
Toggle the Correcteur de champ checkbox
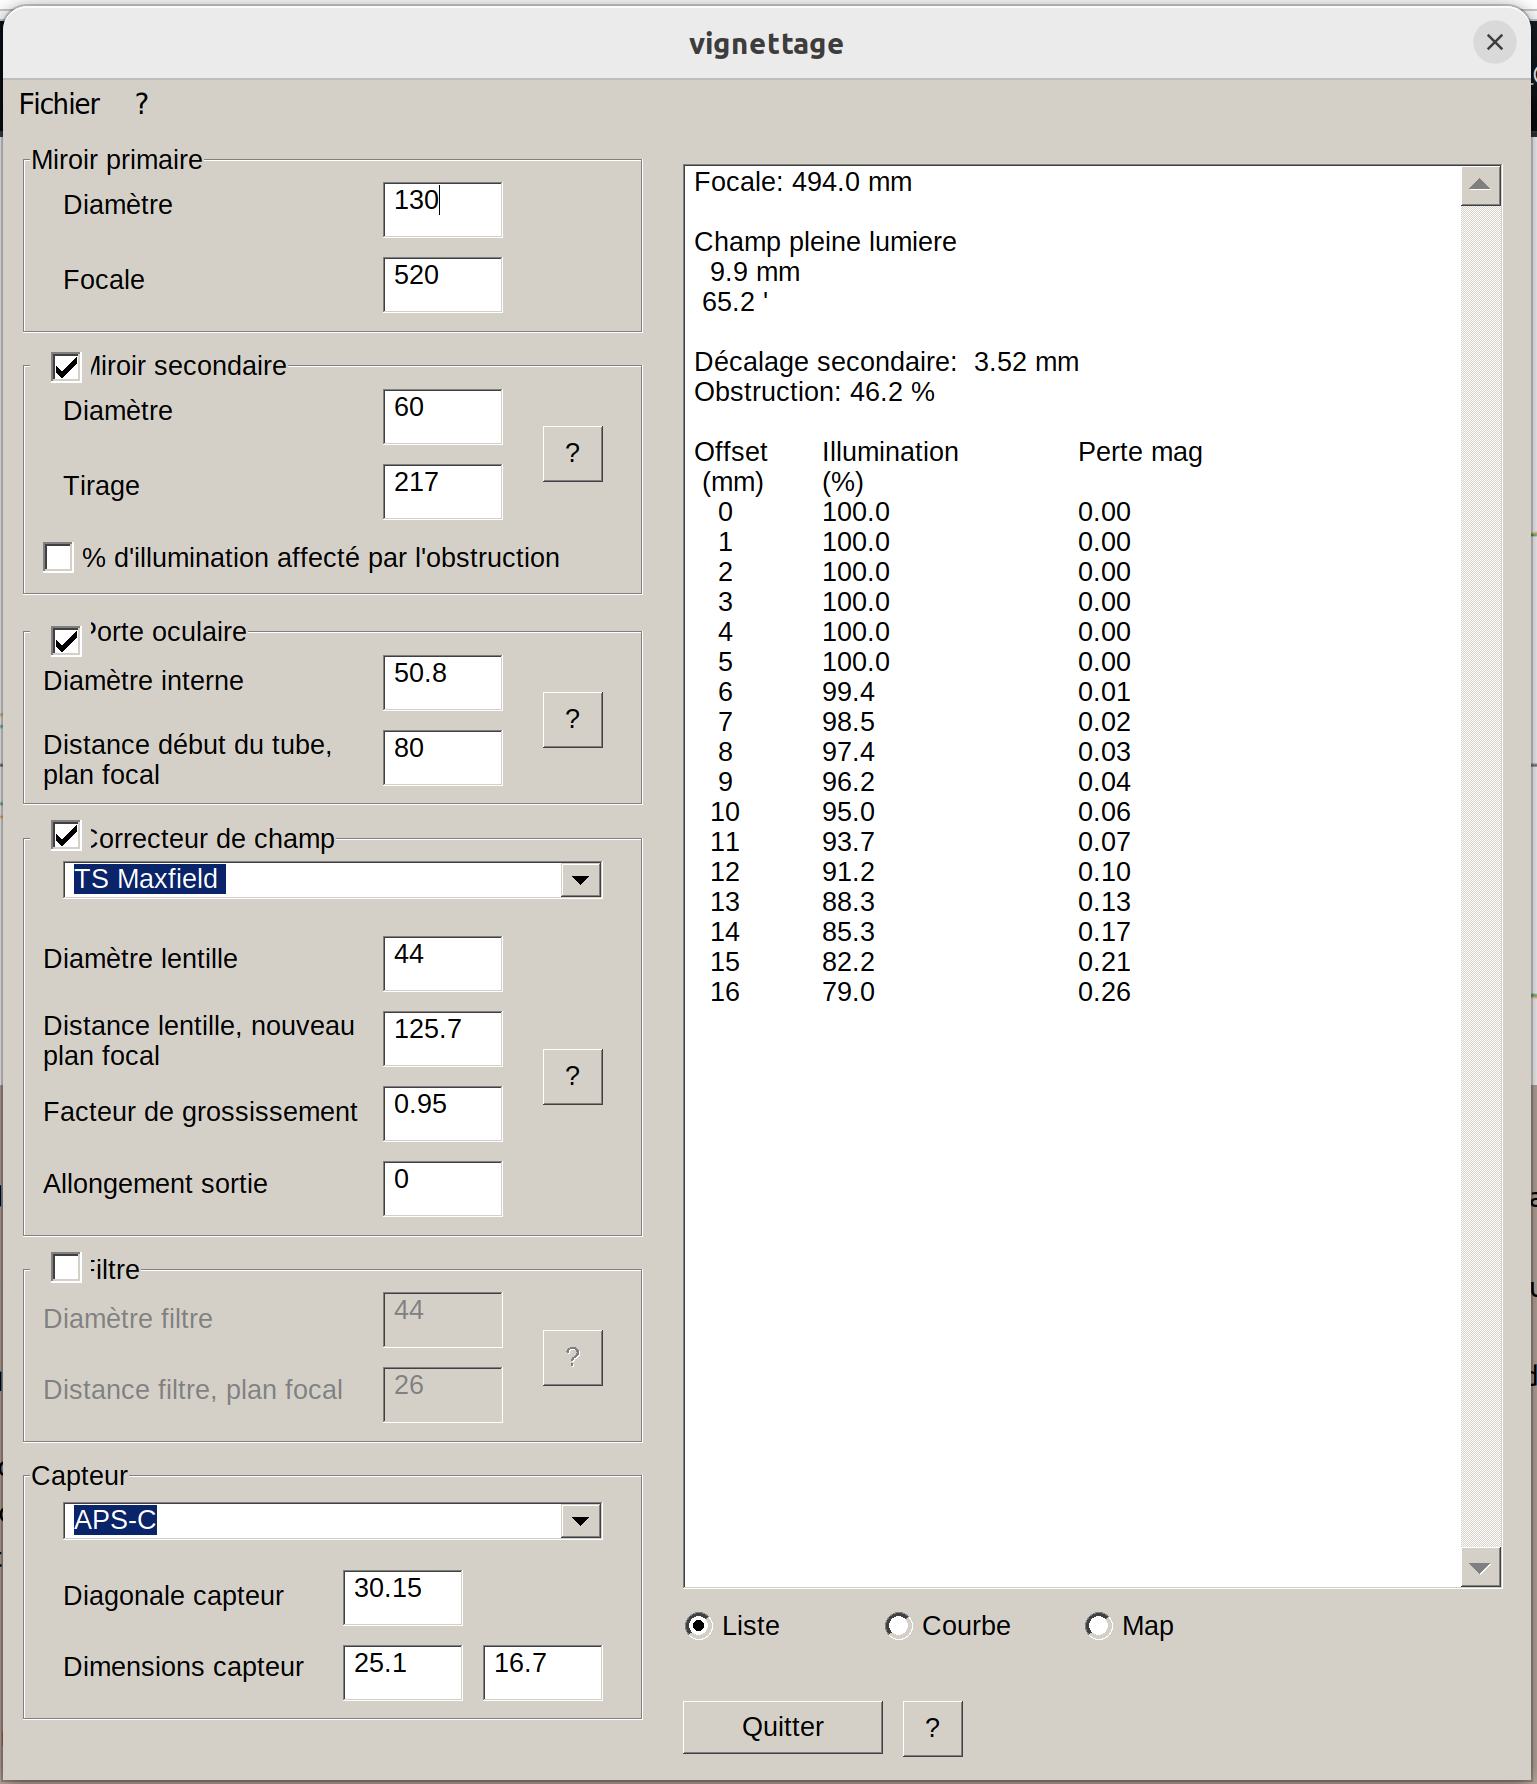pyautogui.click(x=66, y=834)
